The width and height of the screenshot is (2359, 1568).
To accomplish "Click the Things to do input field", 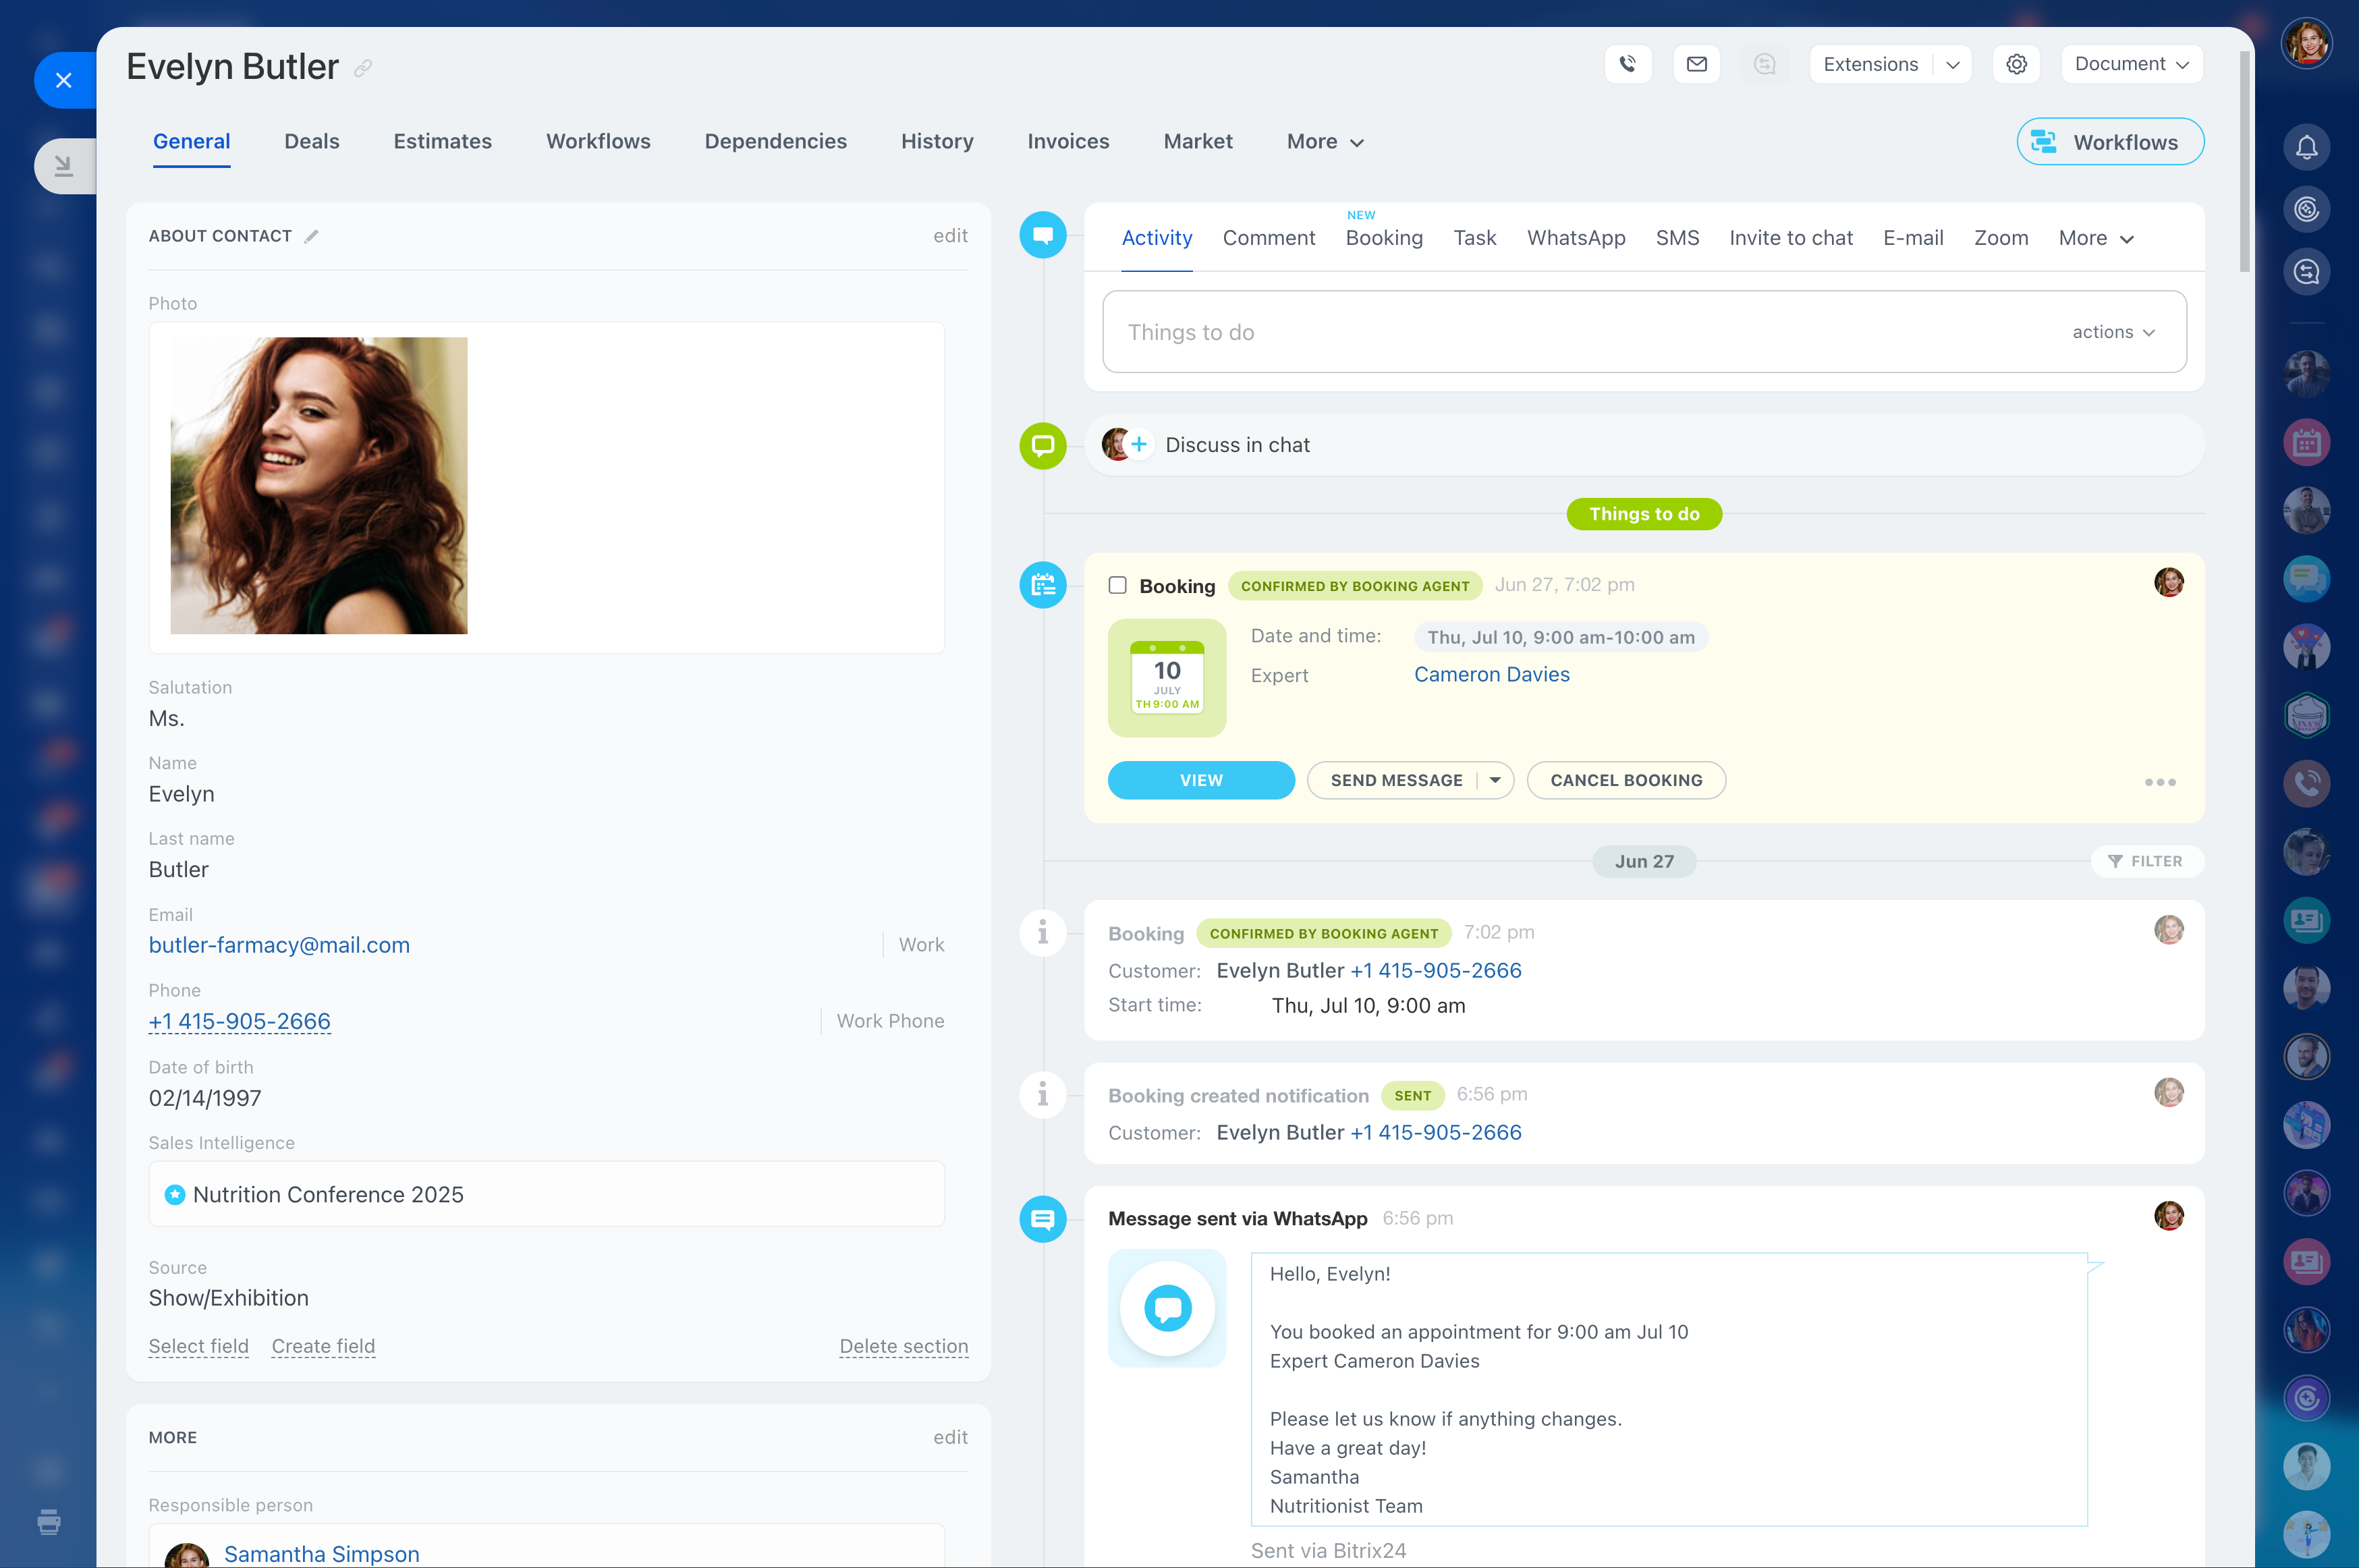I will (1400, 332).
